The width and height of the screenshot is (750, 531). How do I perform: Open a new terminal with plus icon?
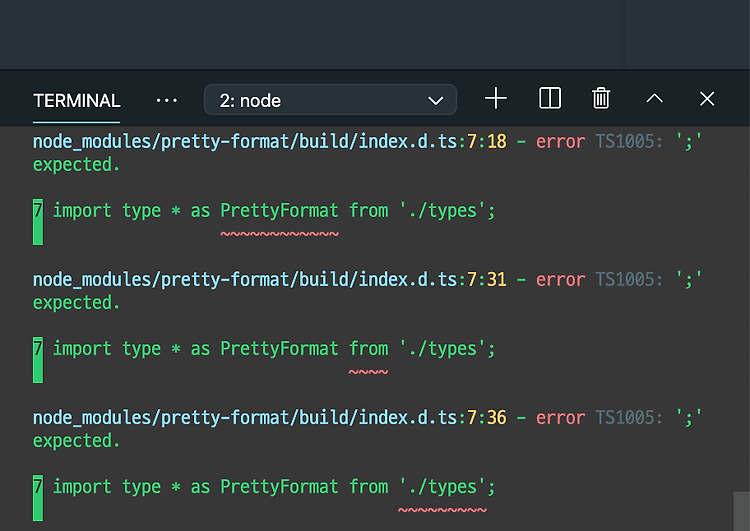pos(496,99)
